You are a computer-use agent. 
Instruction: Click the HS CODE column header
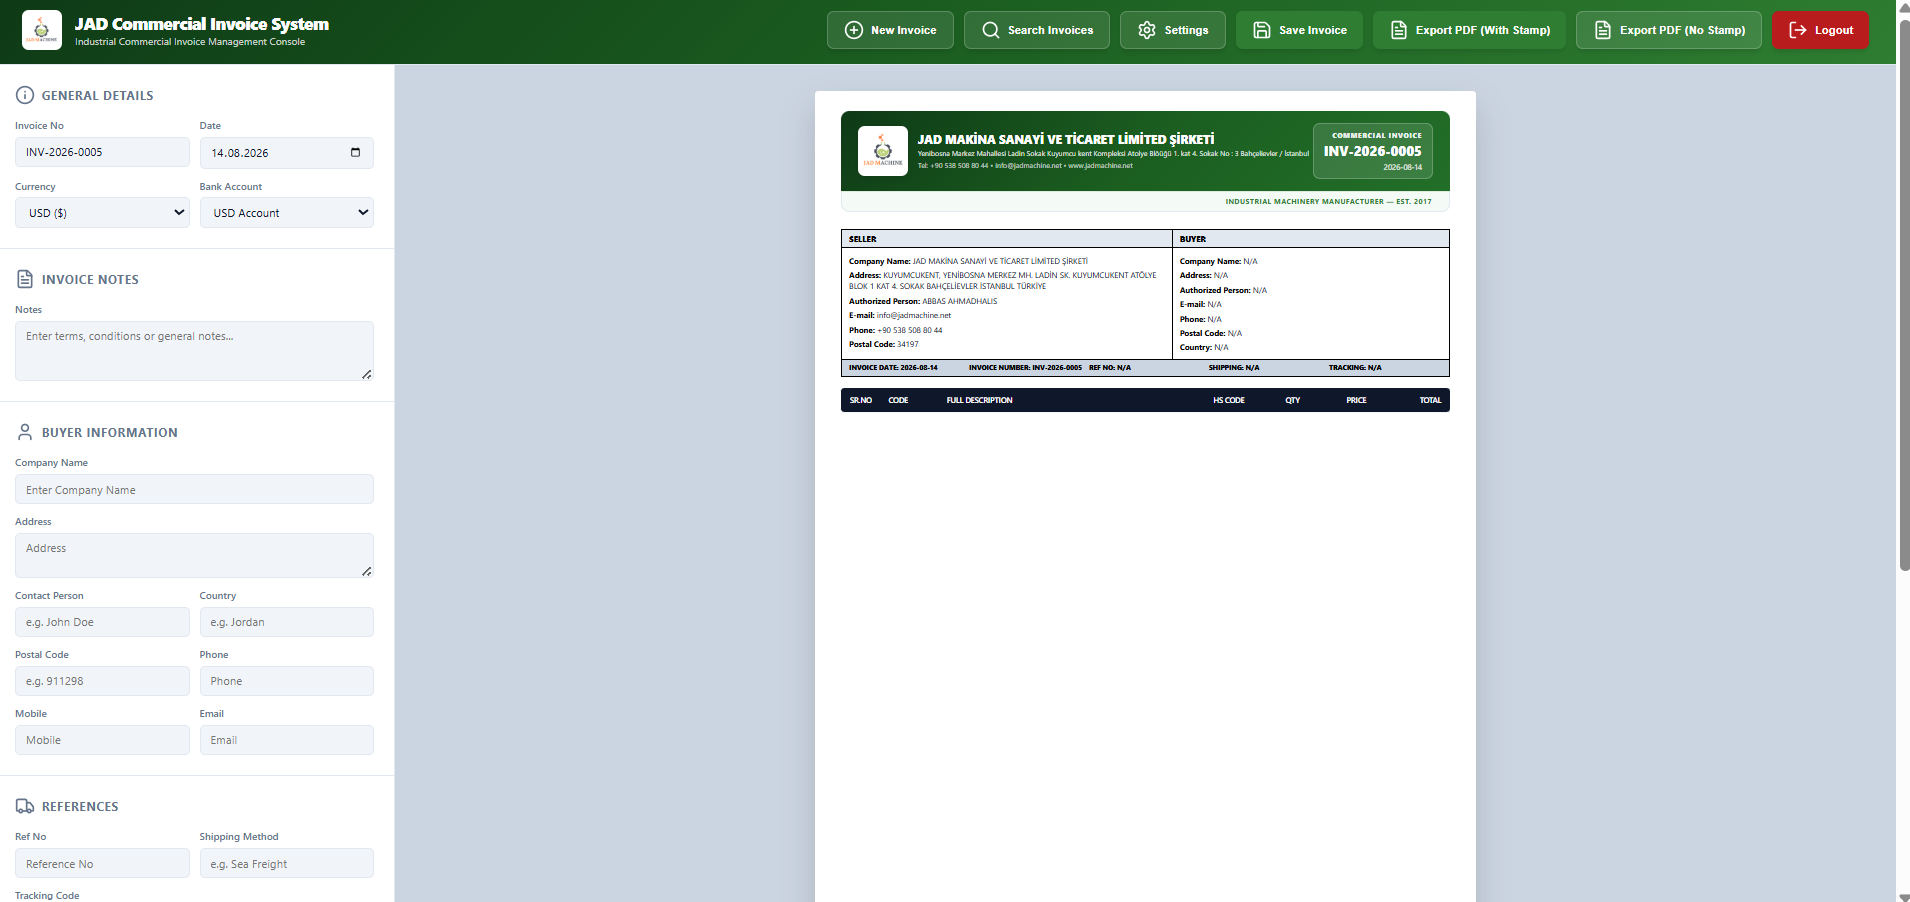coord(1229,400)
